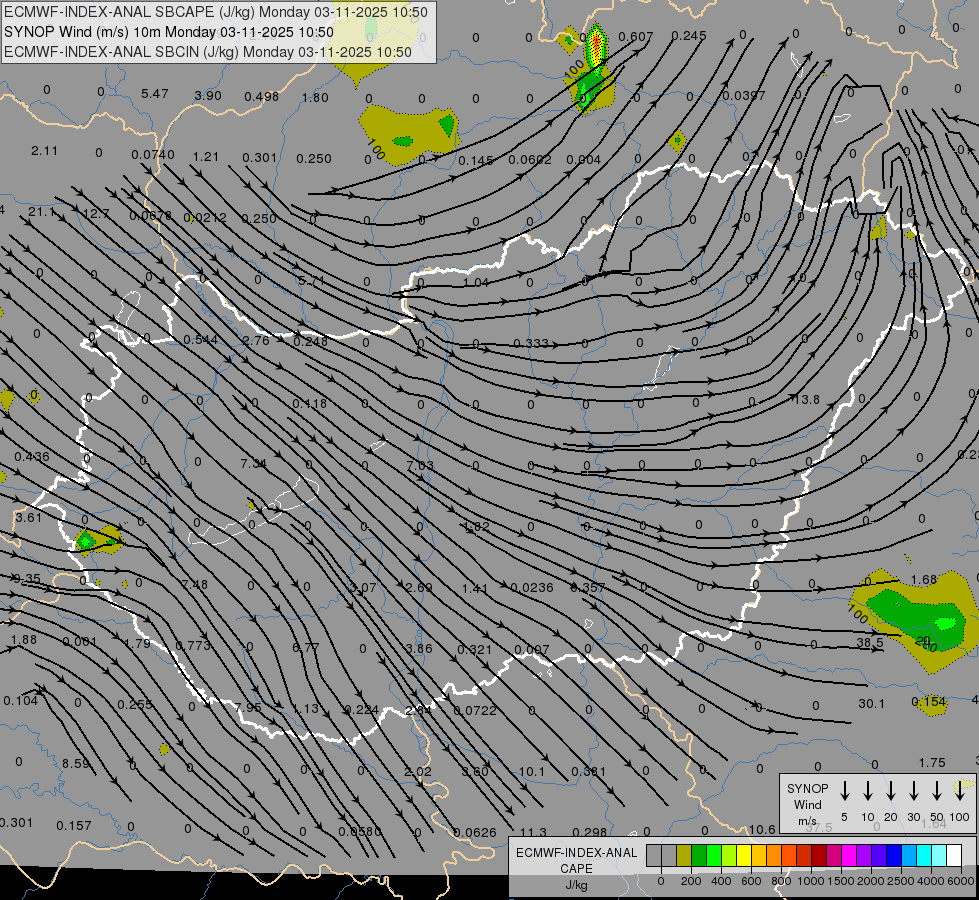Click the SBCIN value 12.7
Screen dimensions: 979x900
(x=96, y=214)
